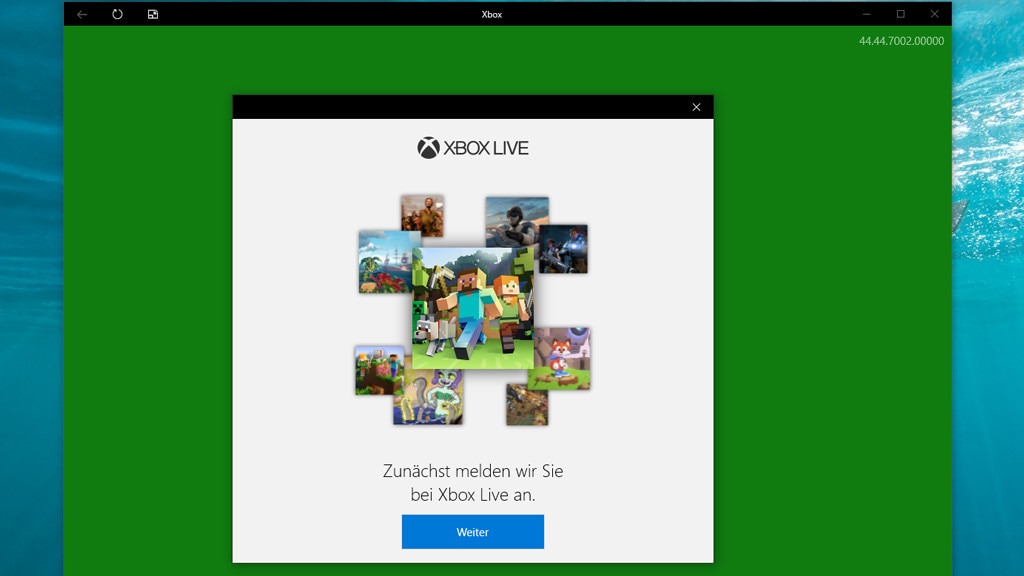1024x576 pixels.
Task: Select the central Minecraft artwork
Action: tap(473, 308)
